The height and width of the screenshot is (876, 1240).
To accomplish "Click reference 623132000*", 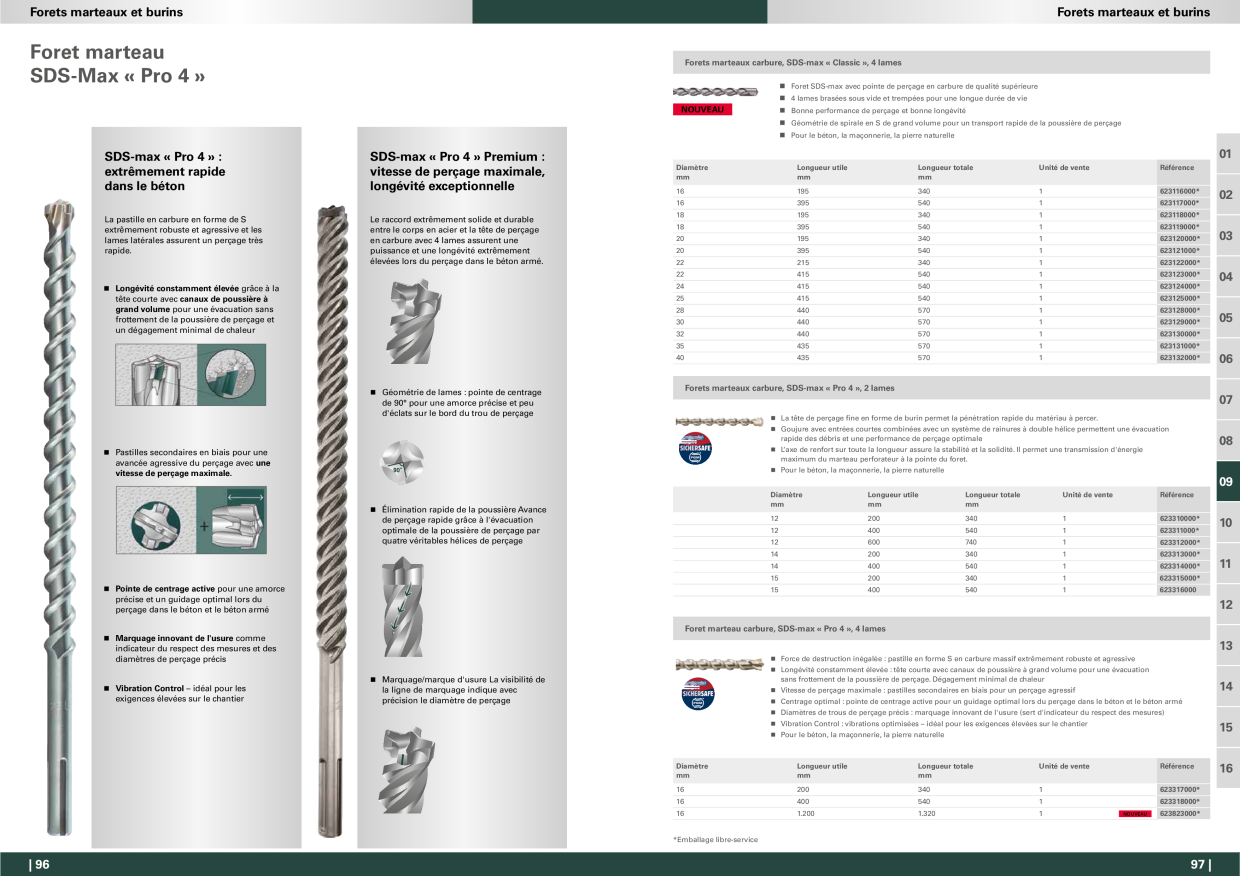I will tap(1179, 358).
